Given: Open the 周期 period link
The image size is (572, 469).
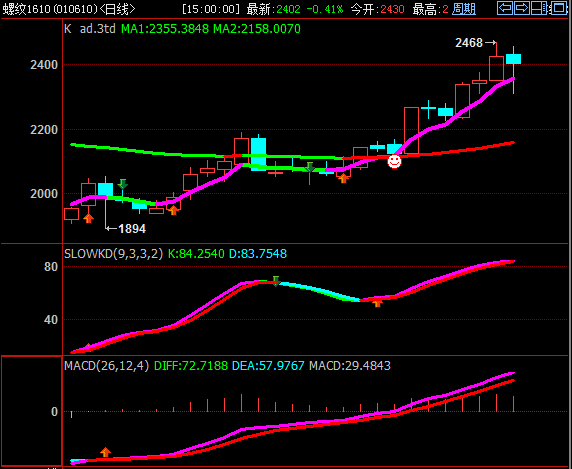Looking at the screenshot, I should point(464,9).
